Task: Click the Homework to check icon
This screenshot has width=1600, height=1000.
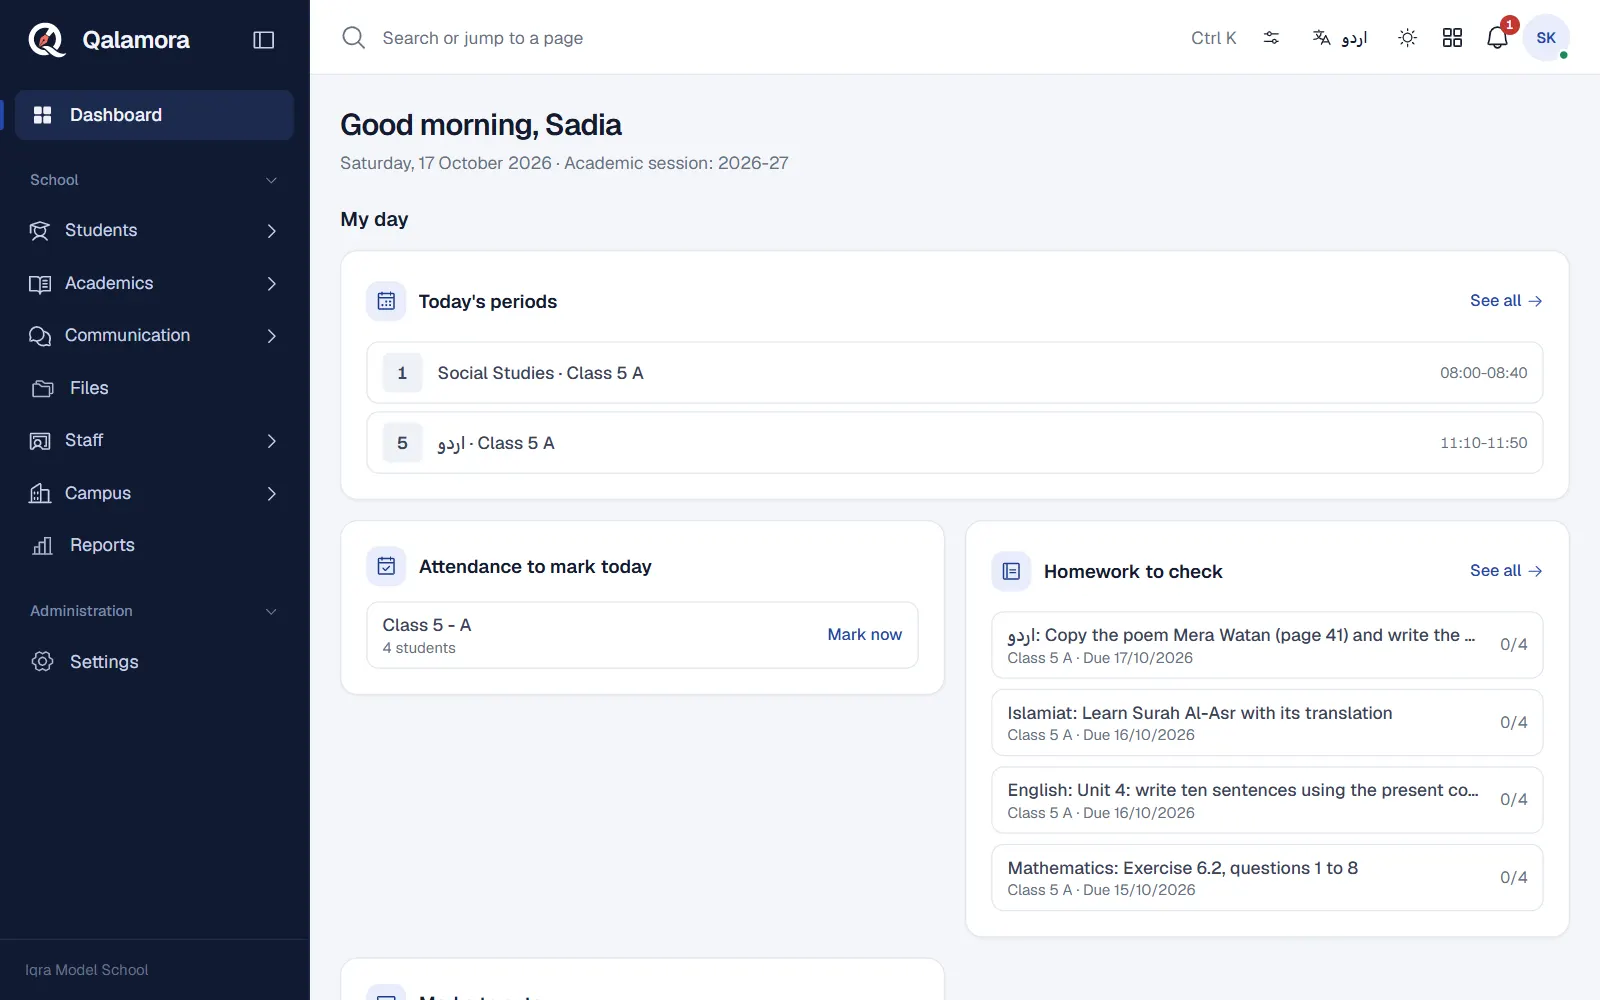Action: coord(1011,571)
